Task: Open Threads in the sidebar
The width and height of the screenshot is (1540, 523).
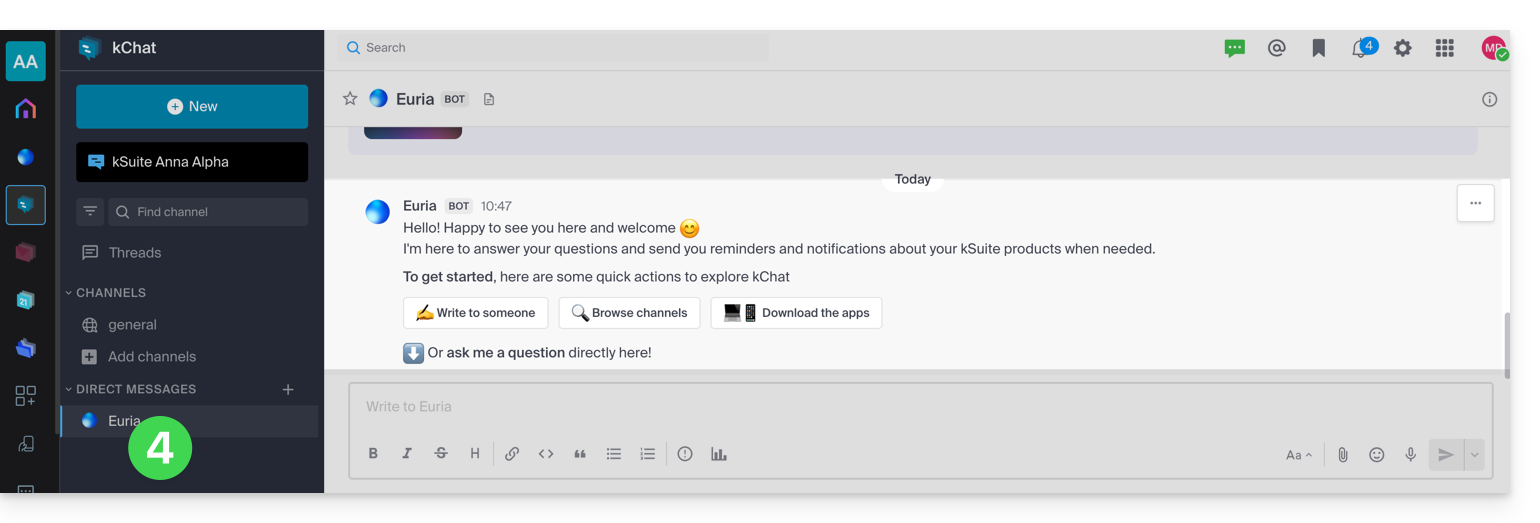Action: pyautogui.click(x=134, y=253)
